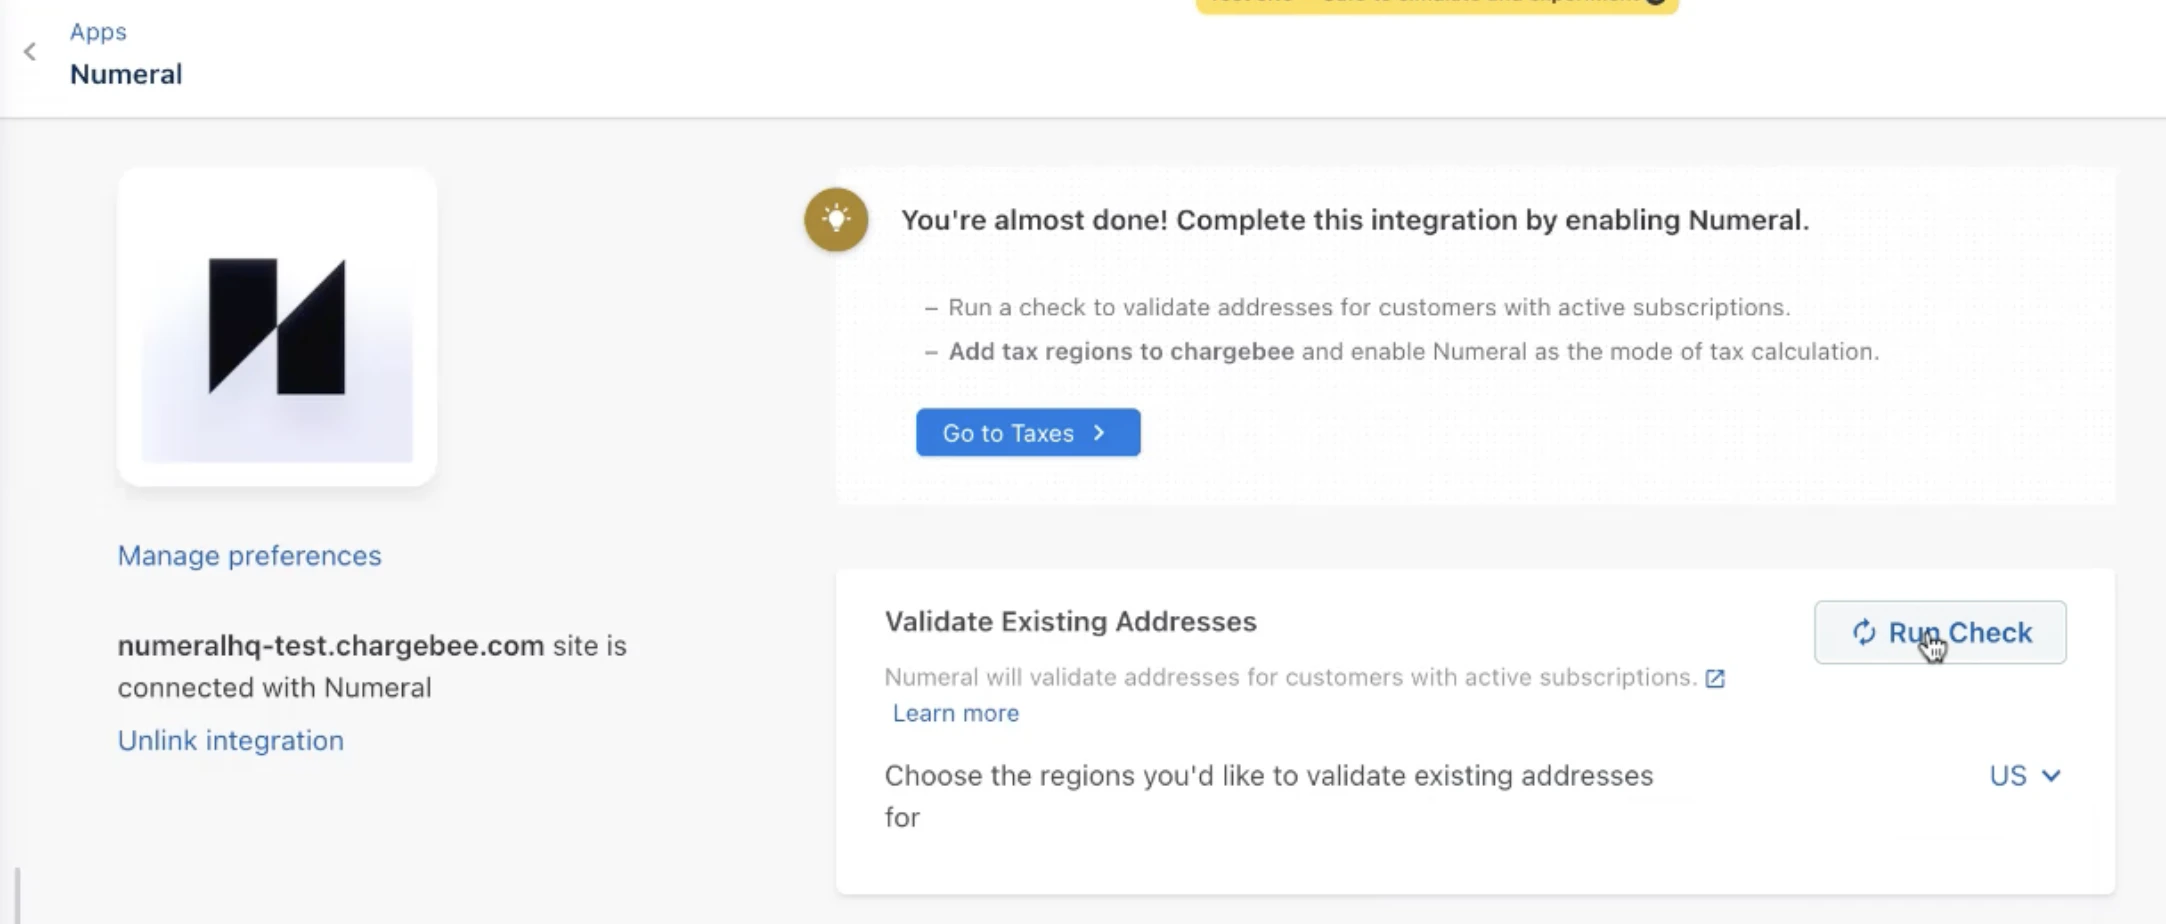Run the address validation check

[1940, 632]
